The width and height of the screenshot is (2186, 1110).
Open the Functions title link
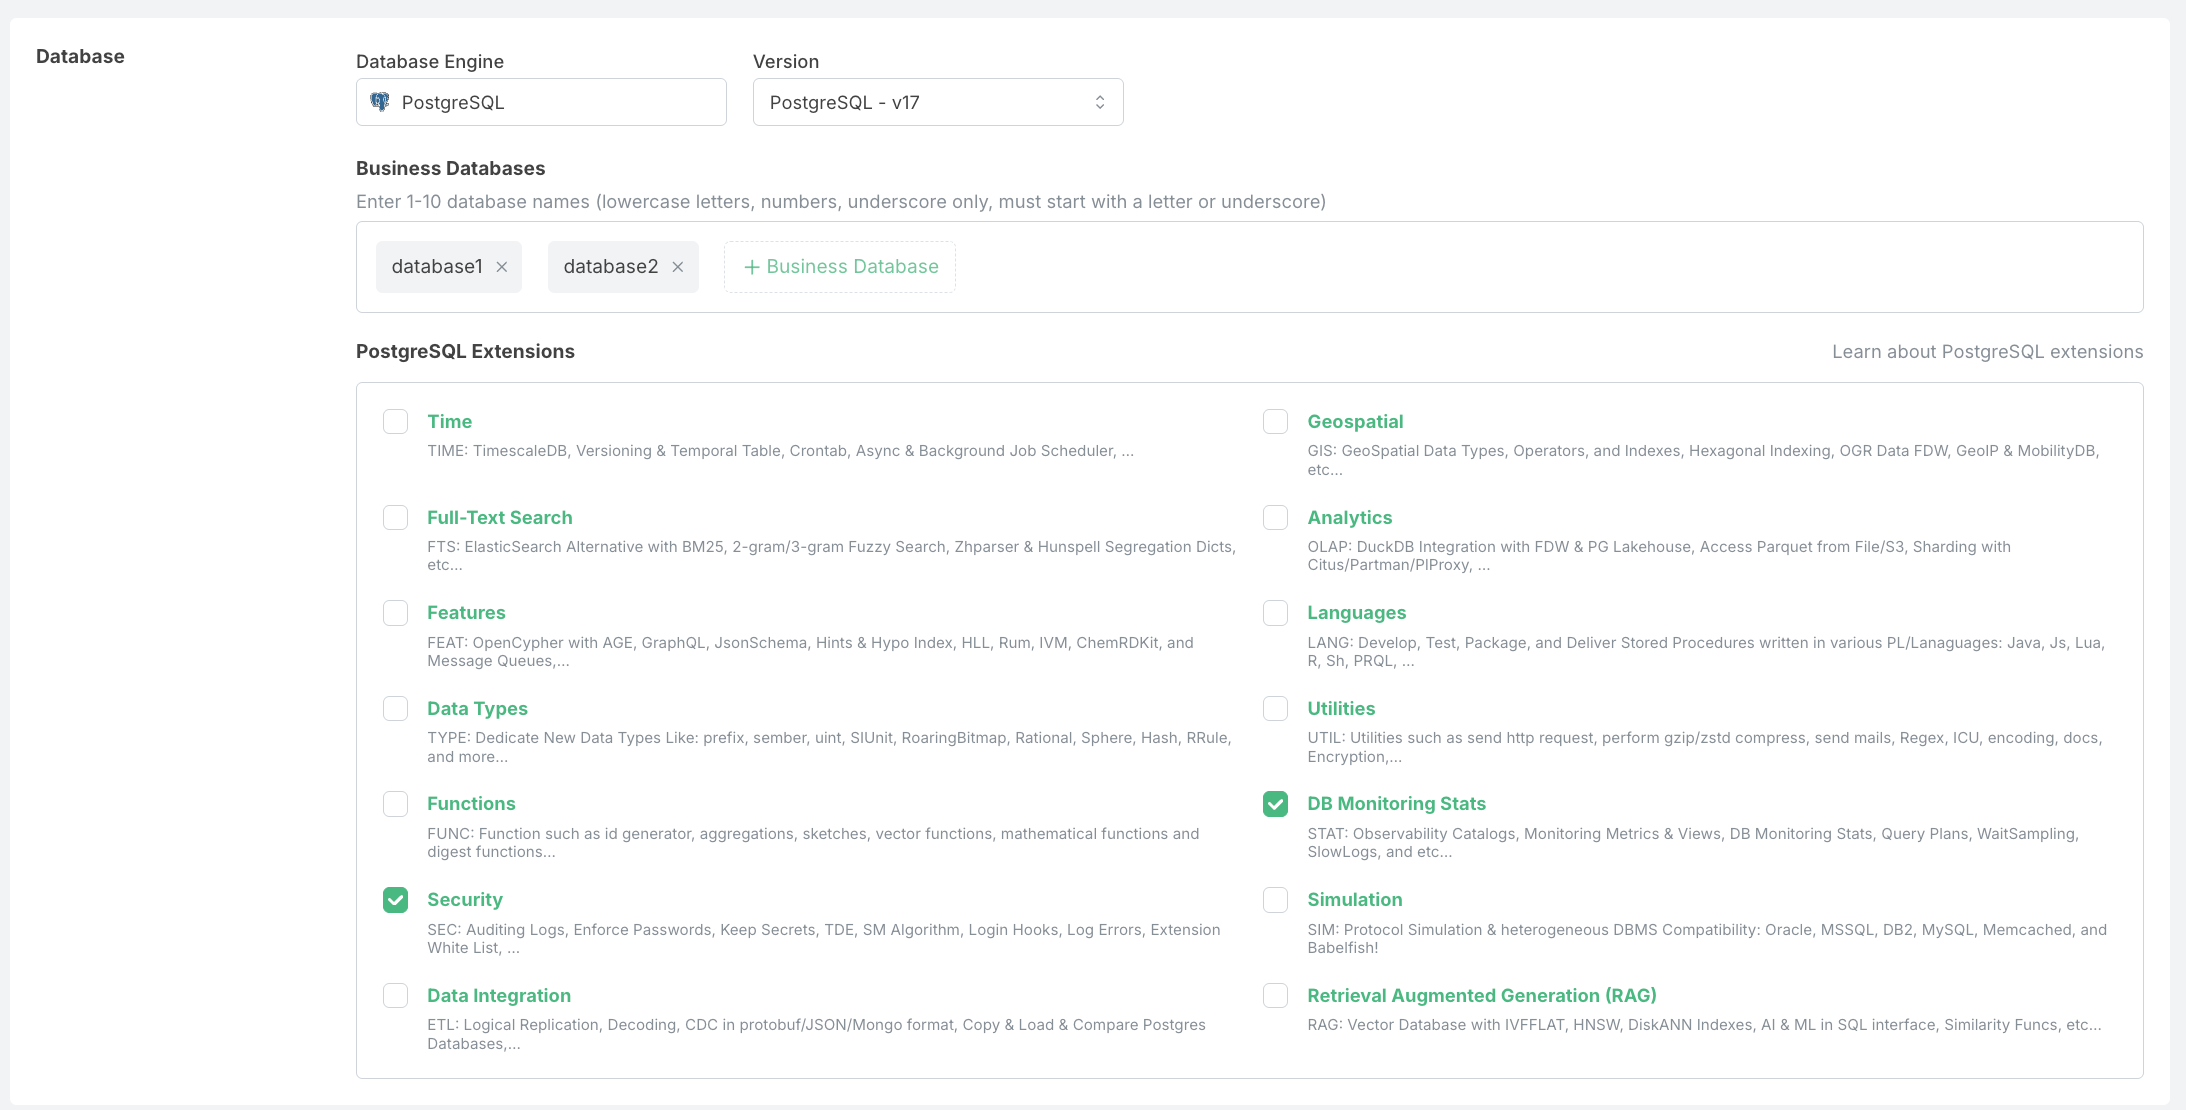tap(471, 804)
